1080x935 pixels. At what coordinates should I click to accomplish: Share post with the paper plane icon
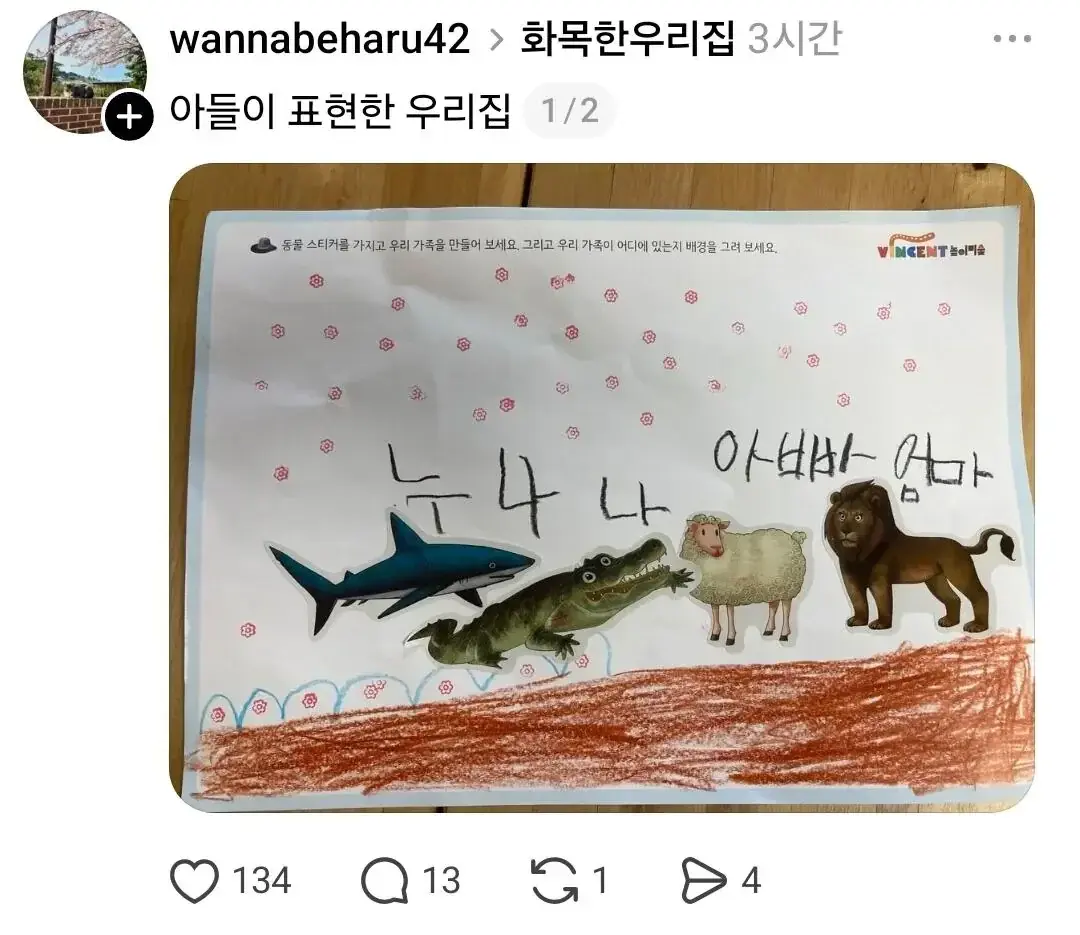pos(703,881)
